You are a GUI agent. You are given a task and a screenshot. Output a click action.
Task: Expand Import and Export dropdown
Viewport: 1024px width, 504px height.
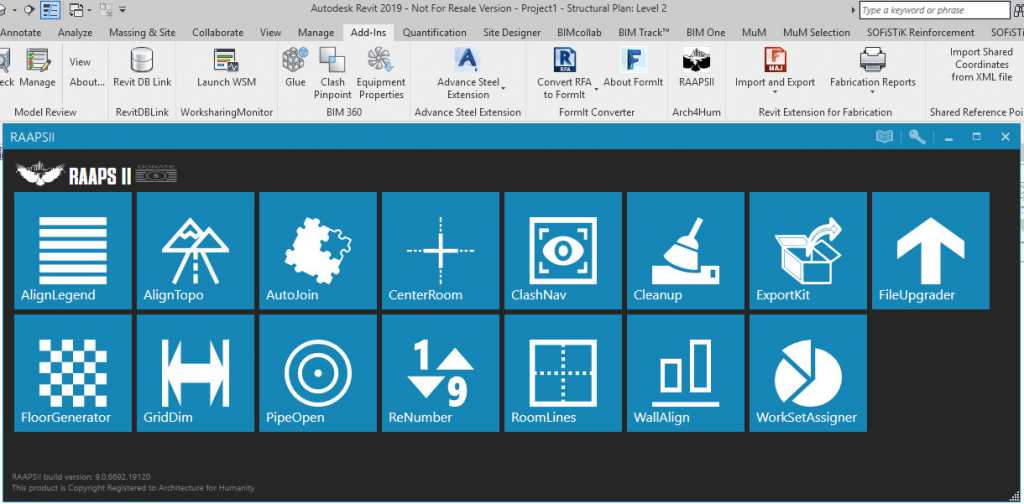click(x=775, y=92)
